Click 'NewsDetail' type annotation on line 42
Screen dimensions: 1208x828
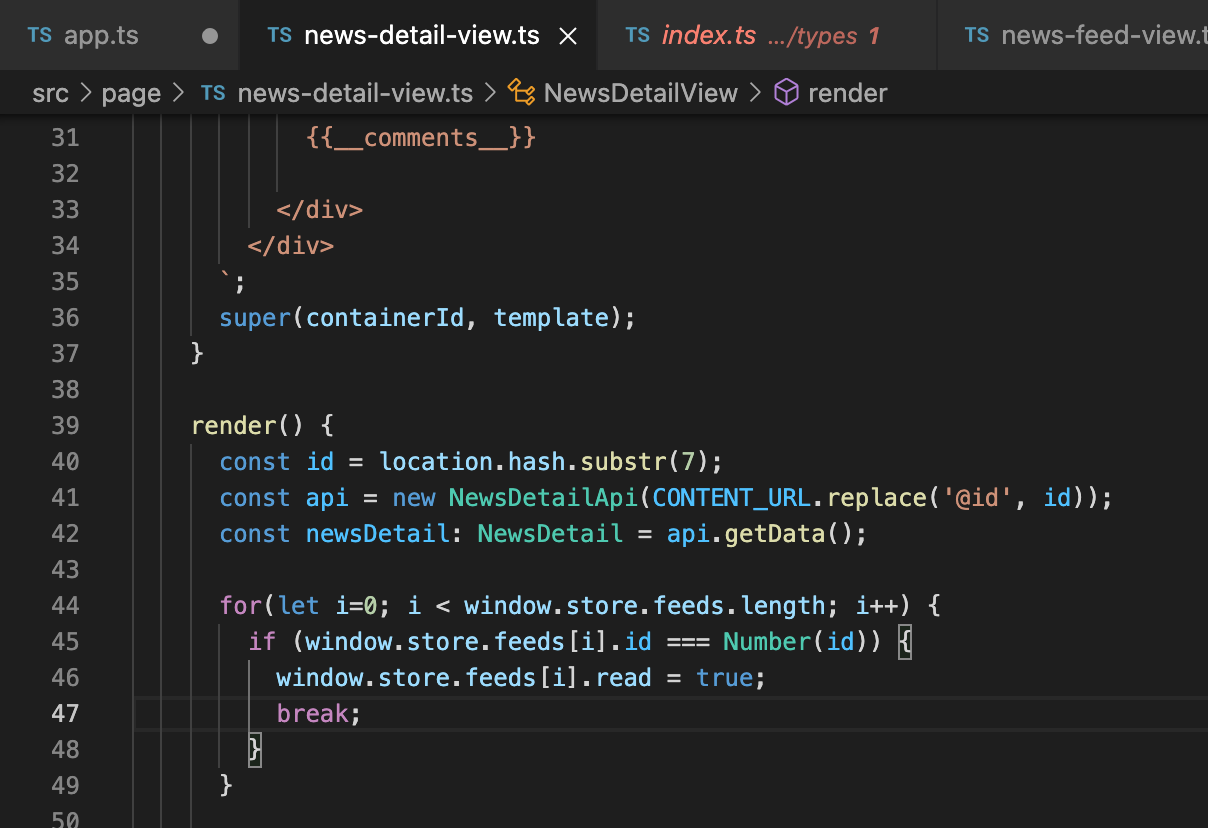click(x=550, y=533)
